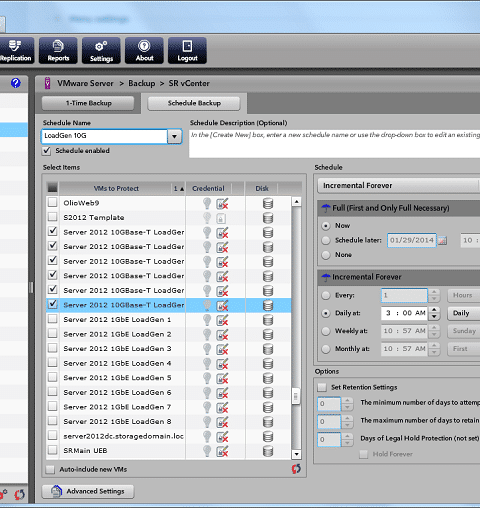Click the disk icon for 1GbE LoadGen 2
This screenshot has height=508, width=480.
click(268, 335)
